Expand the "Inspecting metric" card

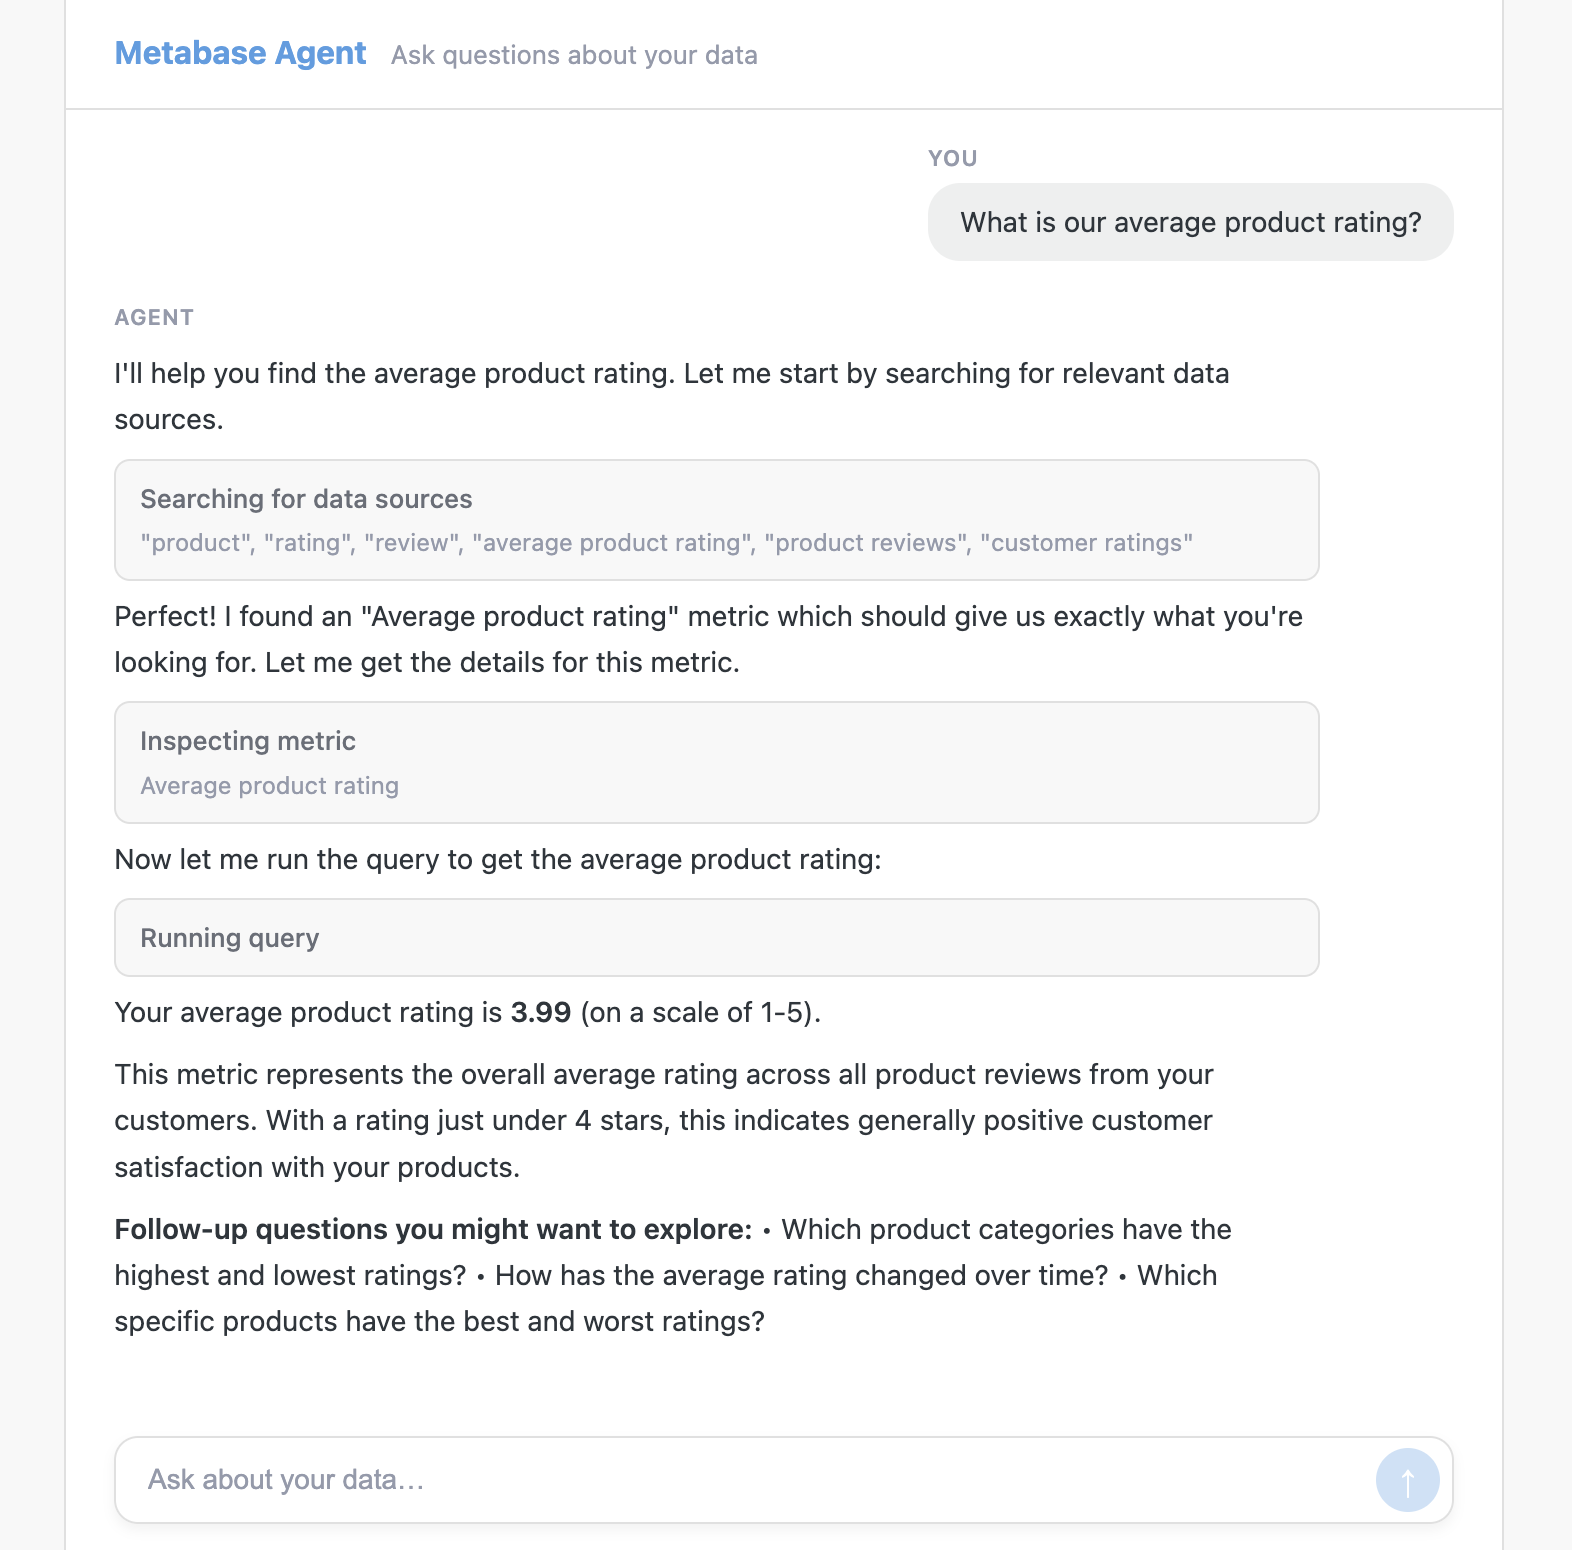click(x=717, y=762)
